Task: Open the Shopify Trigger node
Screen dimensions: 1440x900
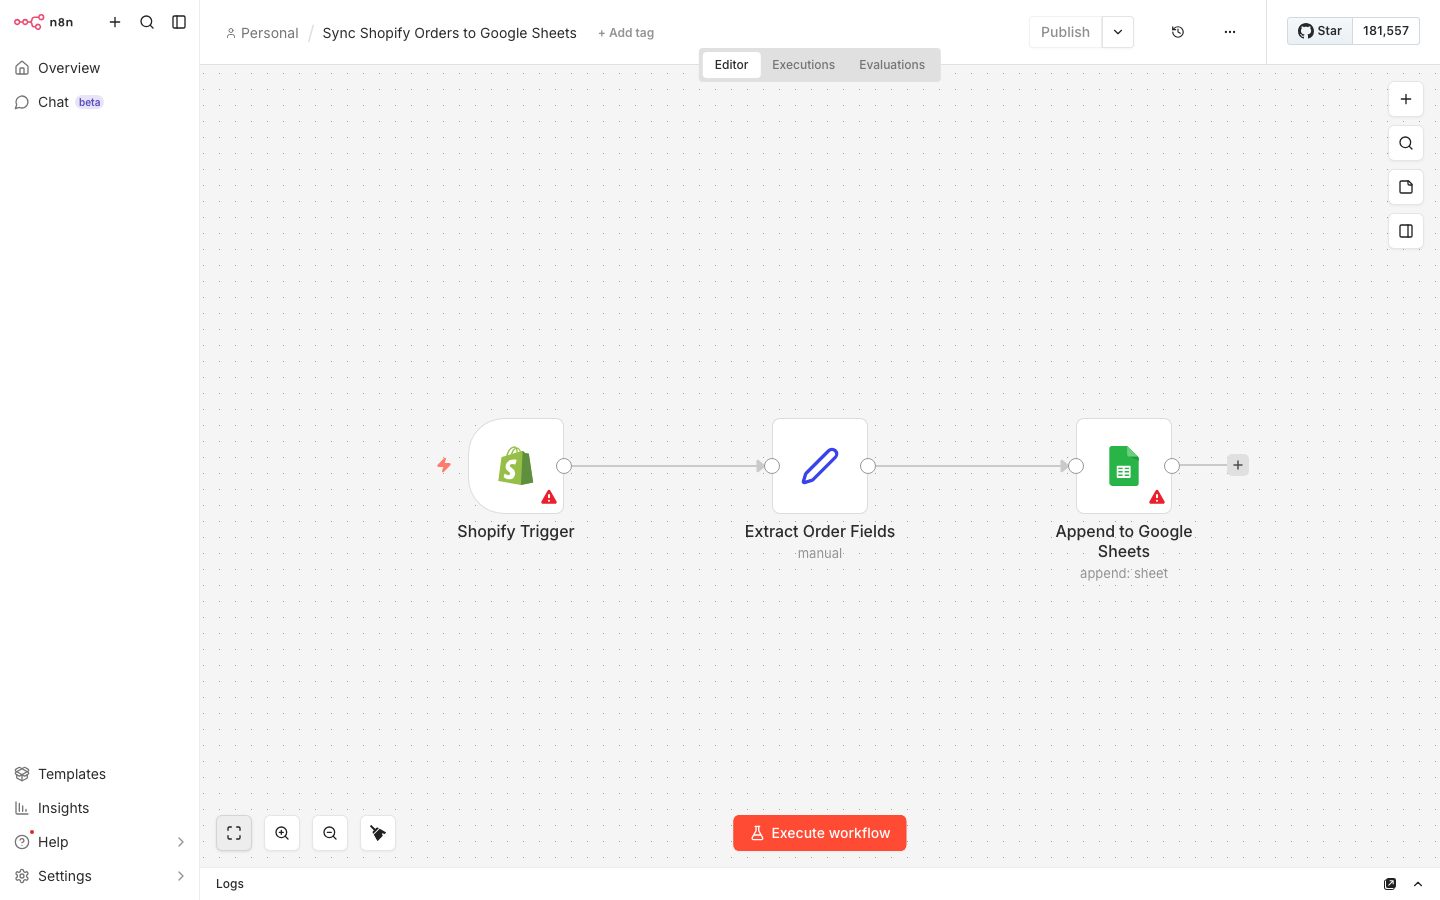Action: click(516, 466)
